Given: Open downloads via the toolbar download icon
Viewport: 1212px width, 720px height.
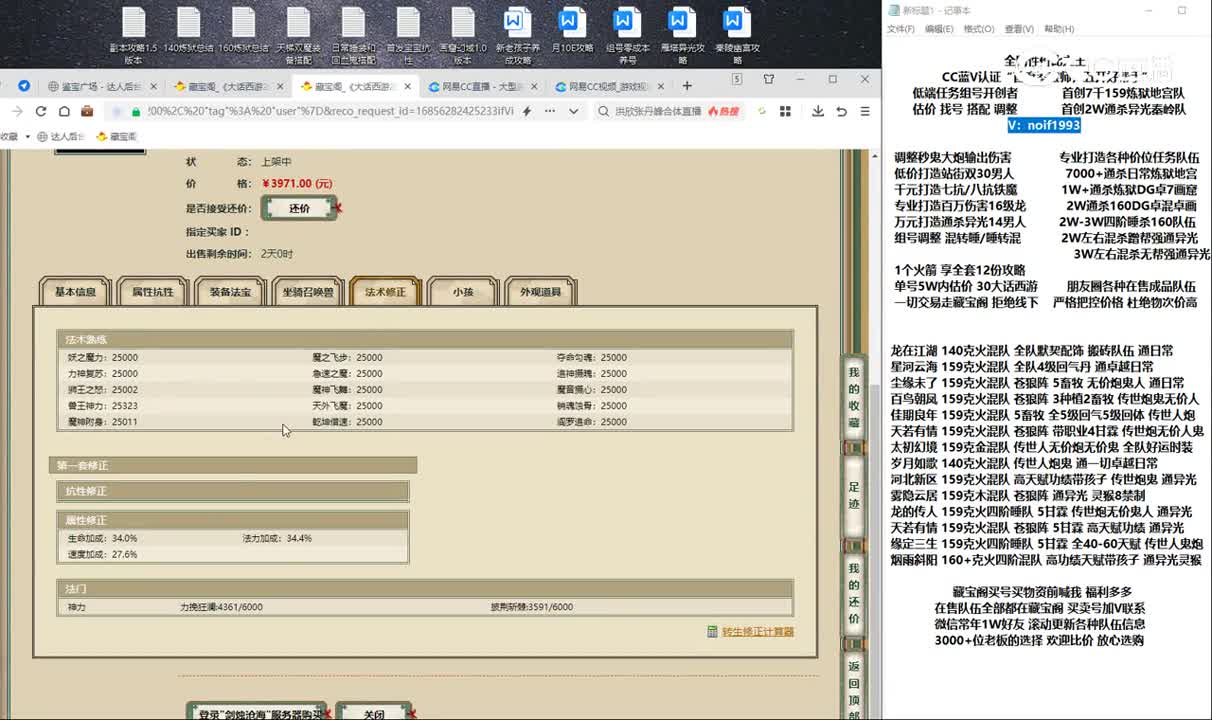Looking at the screenshot, I should [820, 111].
